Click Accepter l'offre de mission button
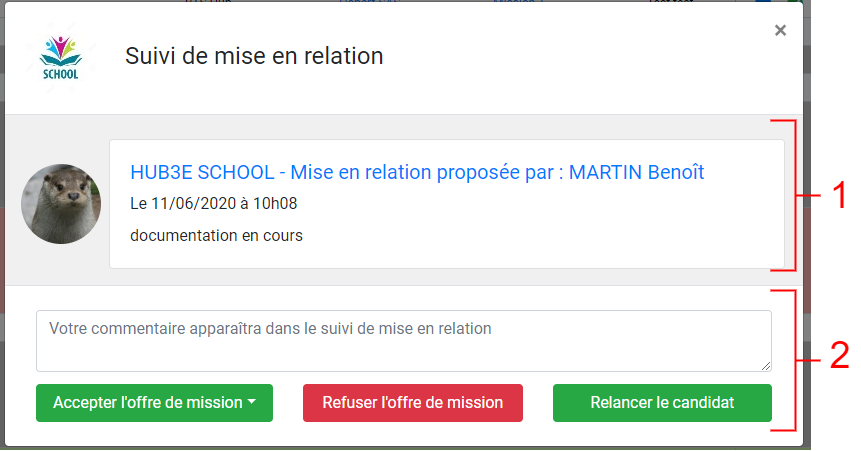The height and width of the screenshot is (451, 861). pyautogui.click(x=154, y=403)
